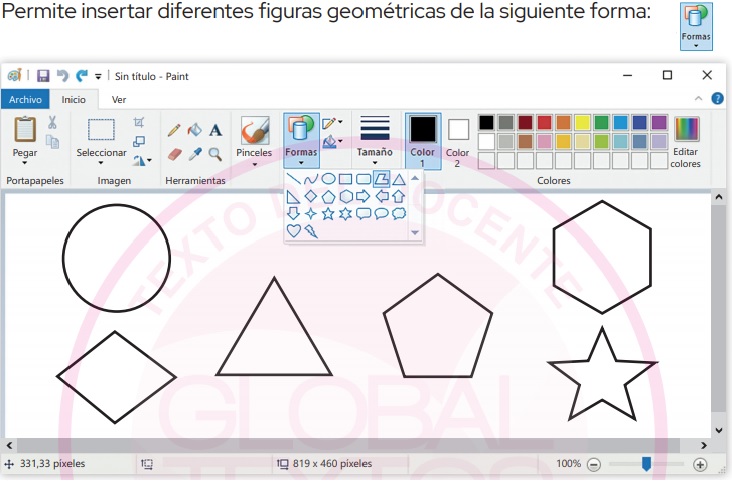
Task: Pick the Rectangle shape in gallery
Action: click(x=345, y=179)
